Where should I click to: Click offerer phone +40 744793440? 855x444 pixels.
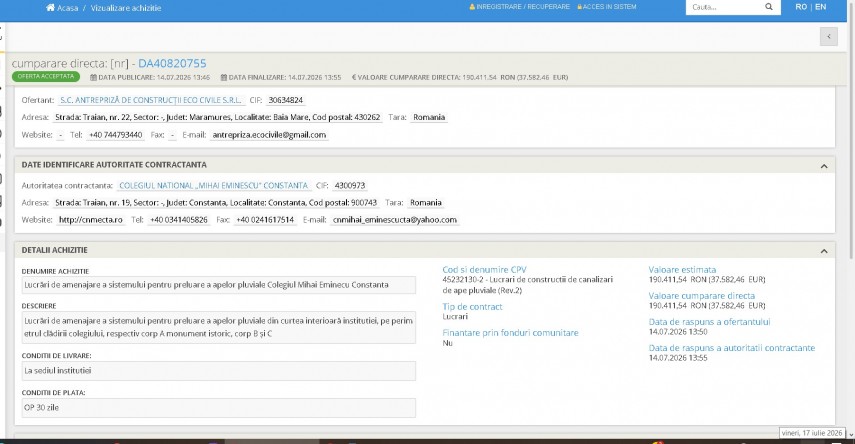click(116, 135)
